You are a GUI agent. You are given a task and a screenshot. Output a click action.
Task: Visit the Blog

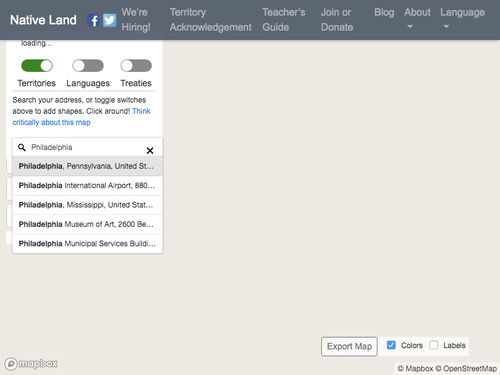pos(384,12)
